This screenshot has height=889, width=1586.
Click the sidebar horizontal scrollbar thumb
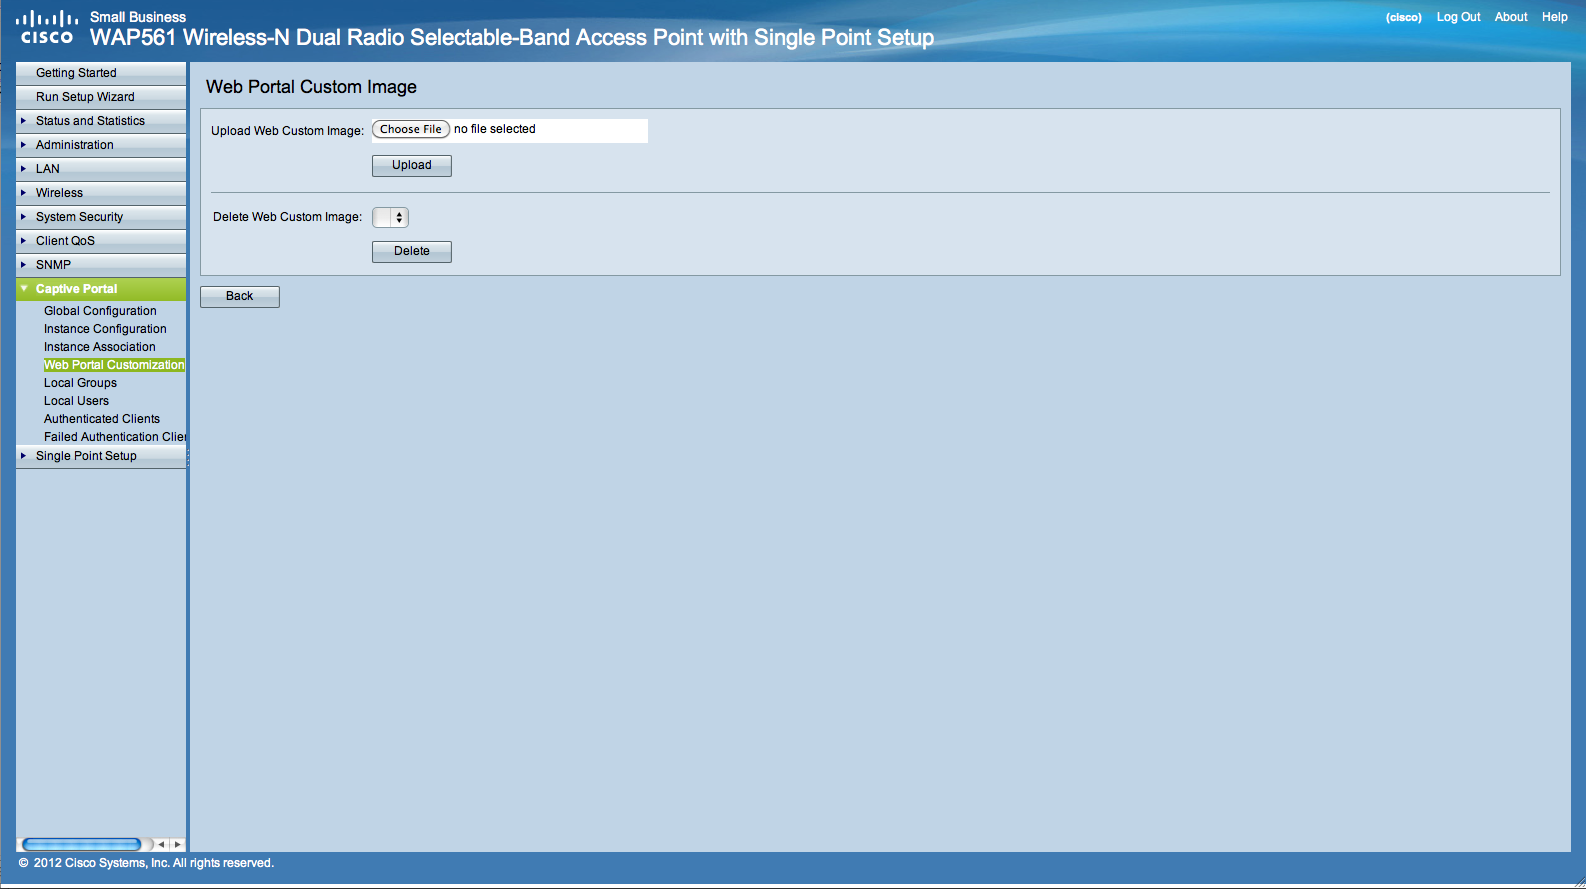[x=82, y=845]
